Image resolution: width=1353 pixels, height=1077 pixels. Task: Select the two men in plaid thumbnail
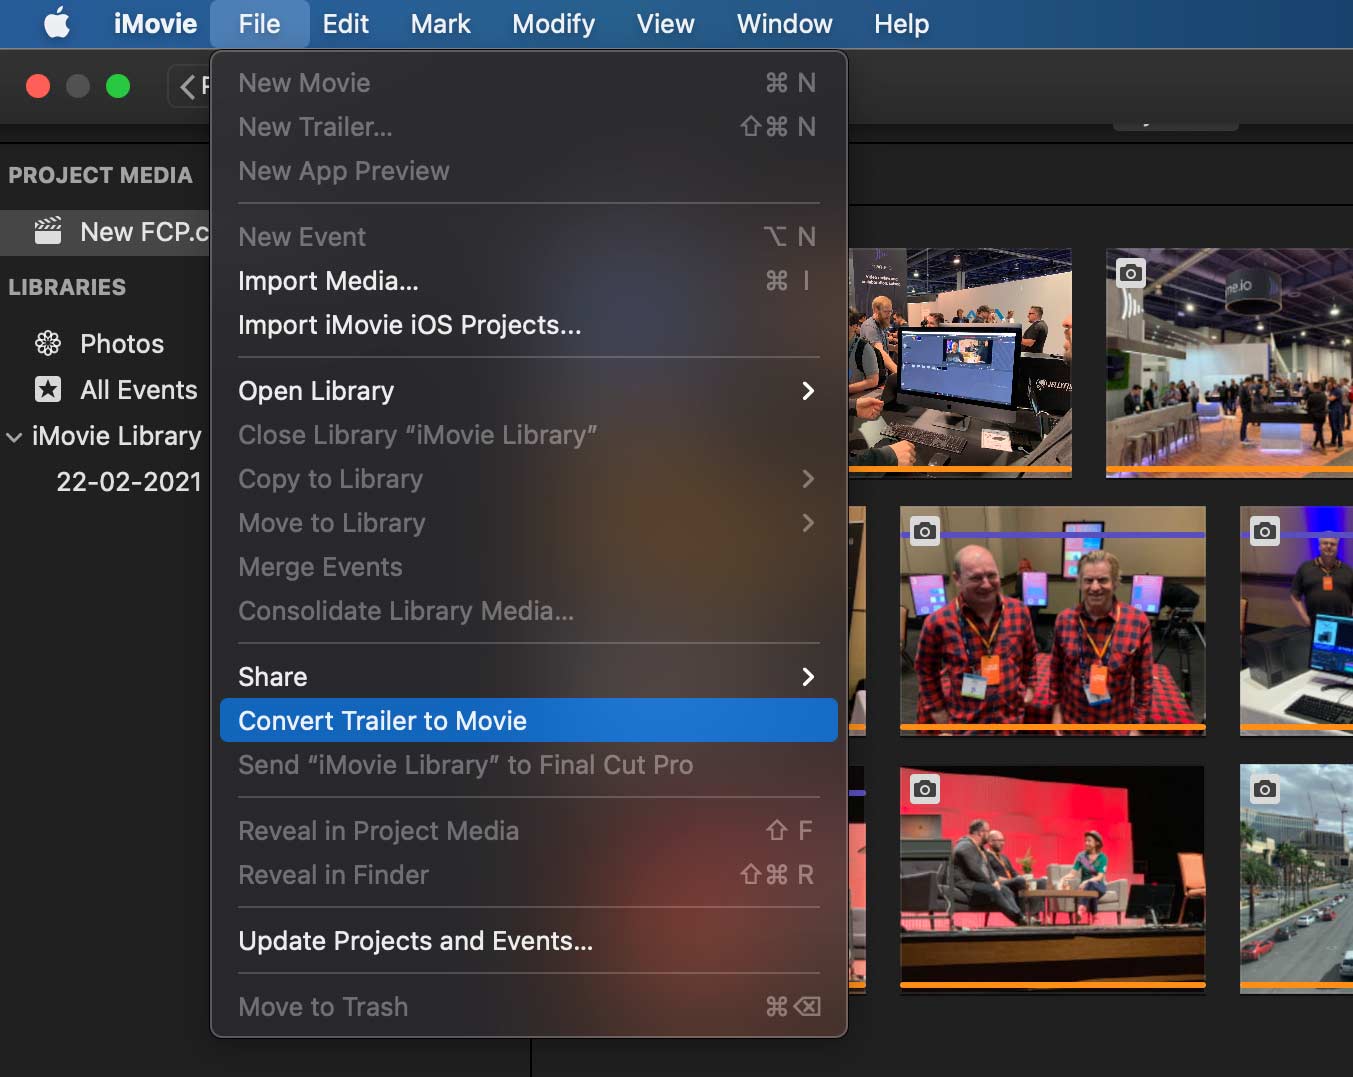coord(1053,619)
